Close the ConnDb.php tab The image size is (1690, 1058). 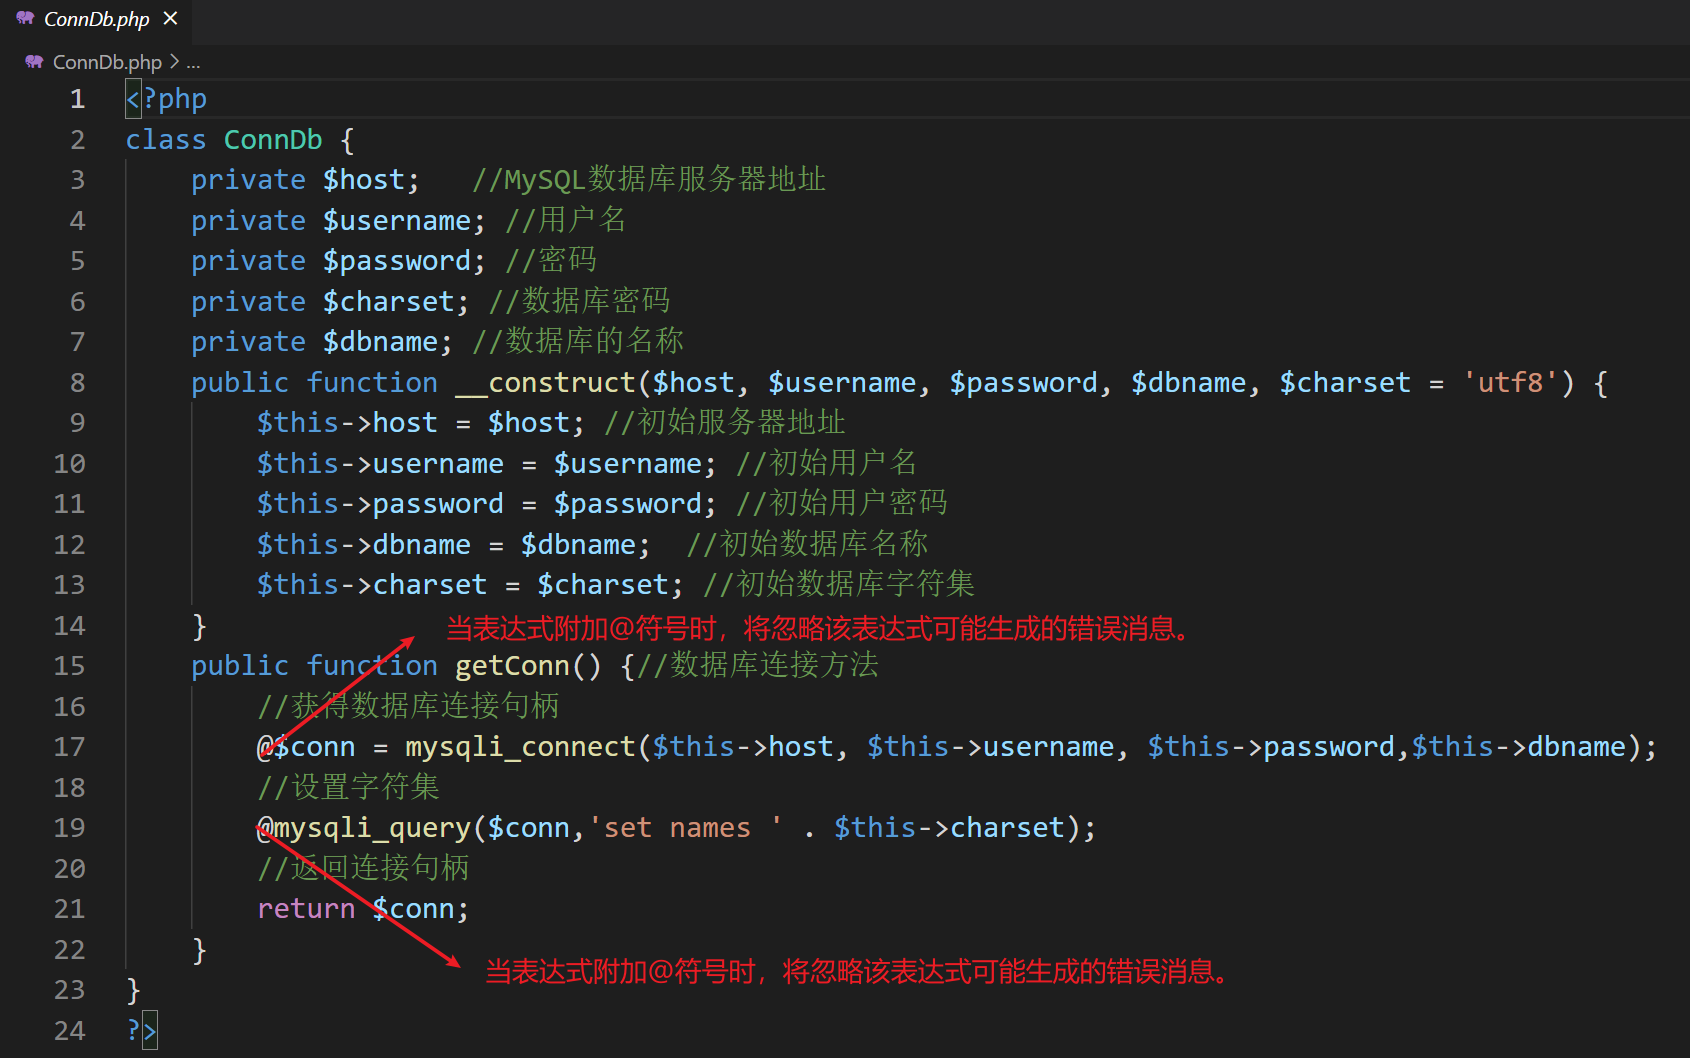point(171,19)
